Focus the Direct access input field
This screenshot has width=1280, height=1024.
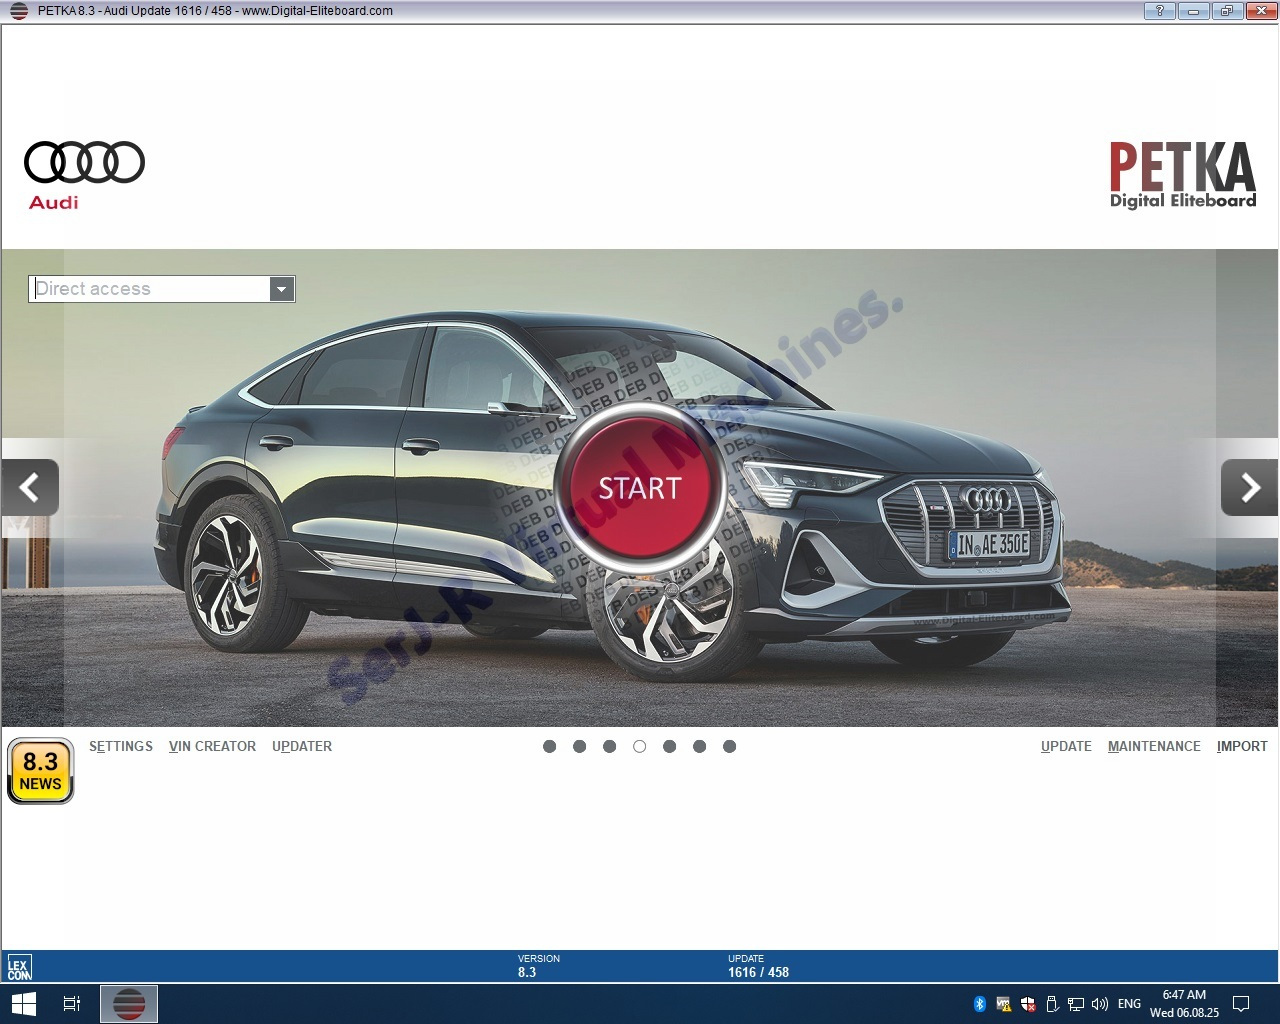(x=150, y=289)
